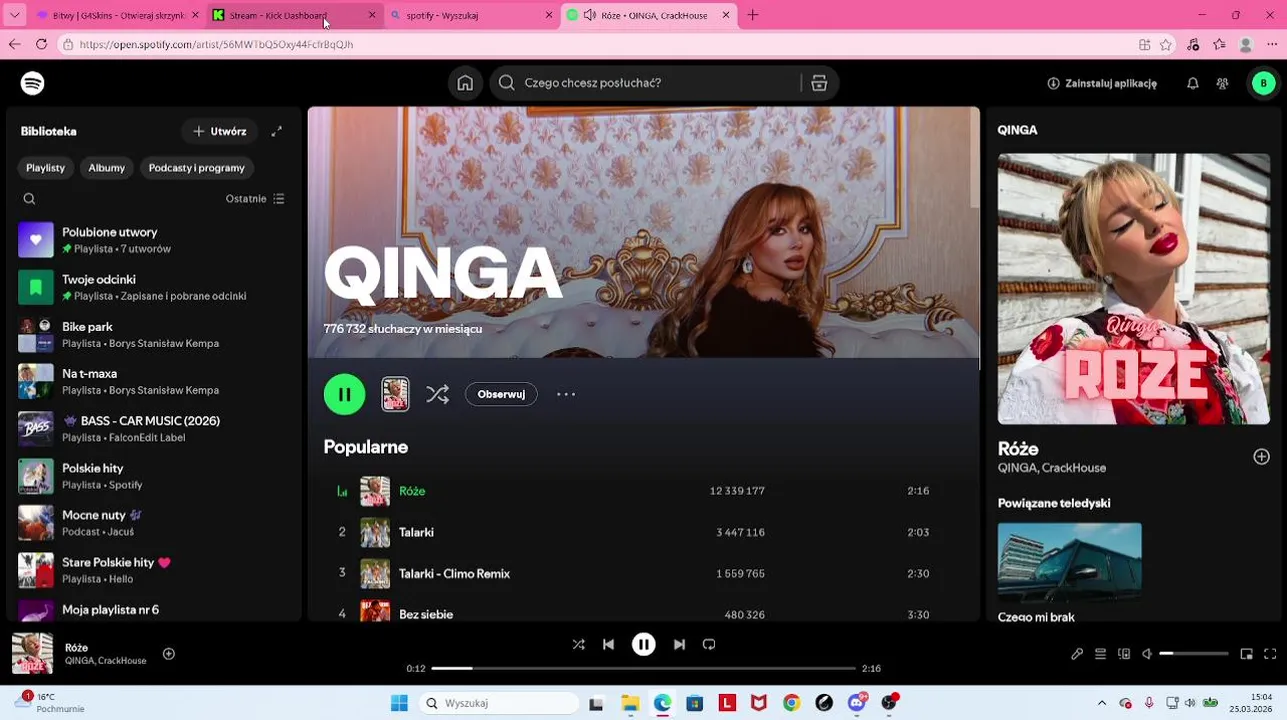The image size is (1287, 720).
Task: Add Róże to library from the right panel
Action: [x=1261, y=457]
